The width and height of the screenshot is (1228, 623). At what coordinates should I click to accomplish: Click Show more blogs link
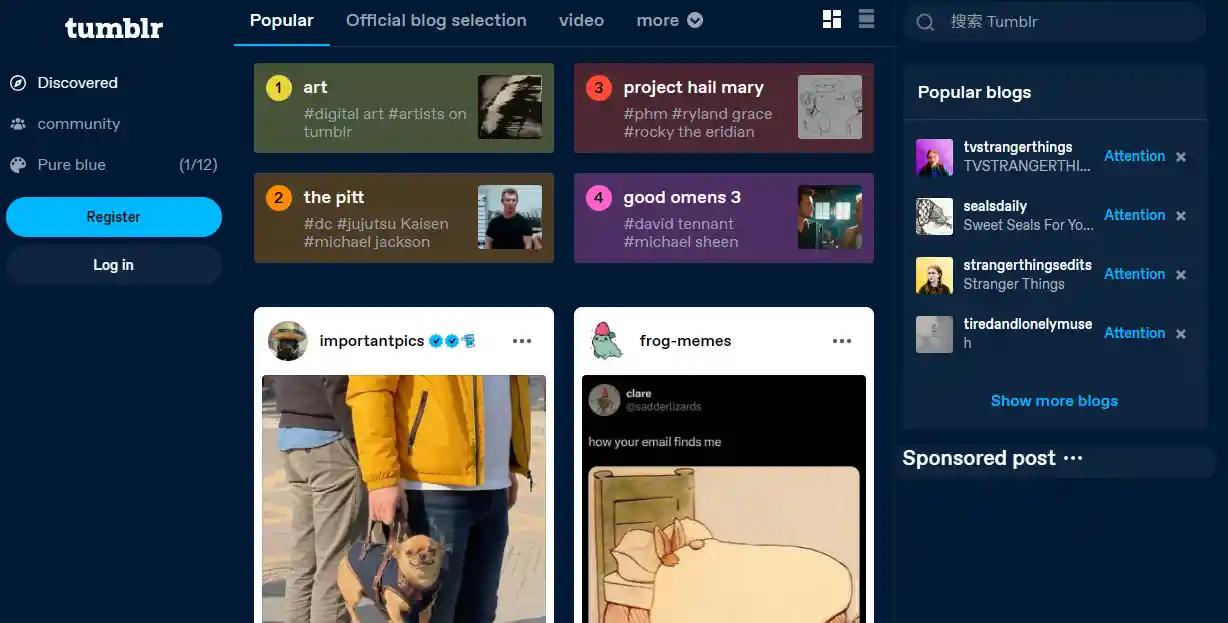(x=1054, y=401)
